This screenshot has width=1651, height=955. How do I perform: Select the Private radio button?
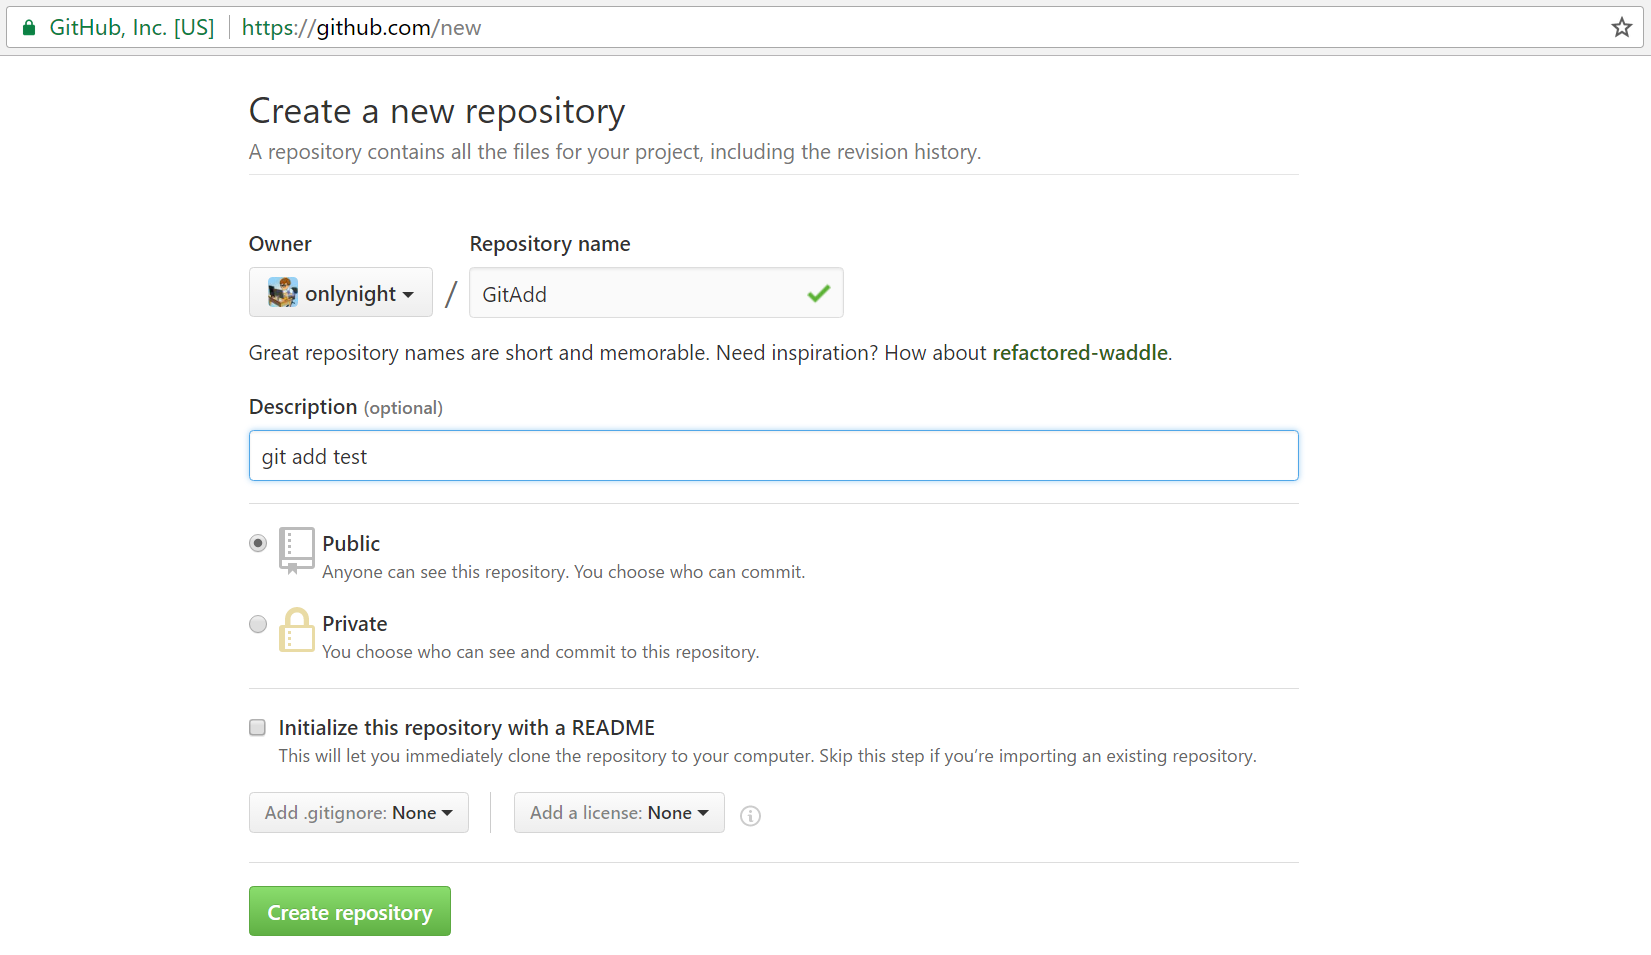258,624
